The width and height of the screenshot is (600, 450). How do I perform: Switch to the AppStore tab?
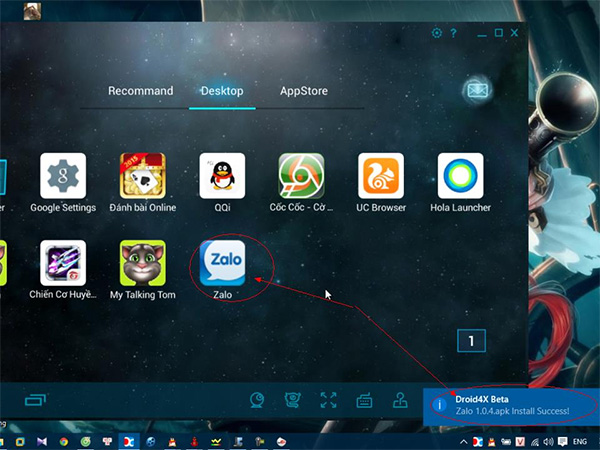coord(305,91)
